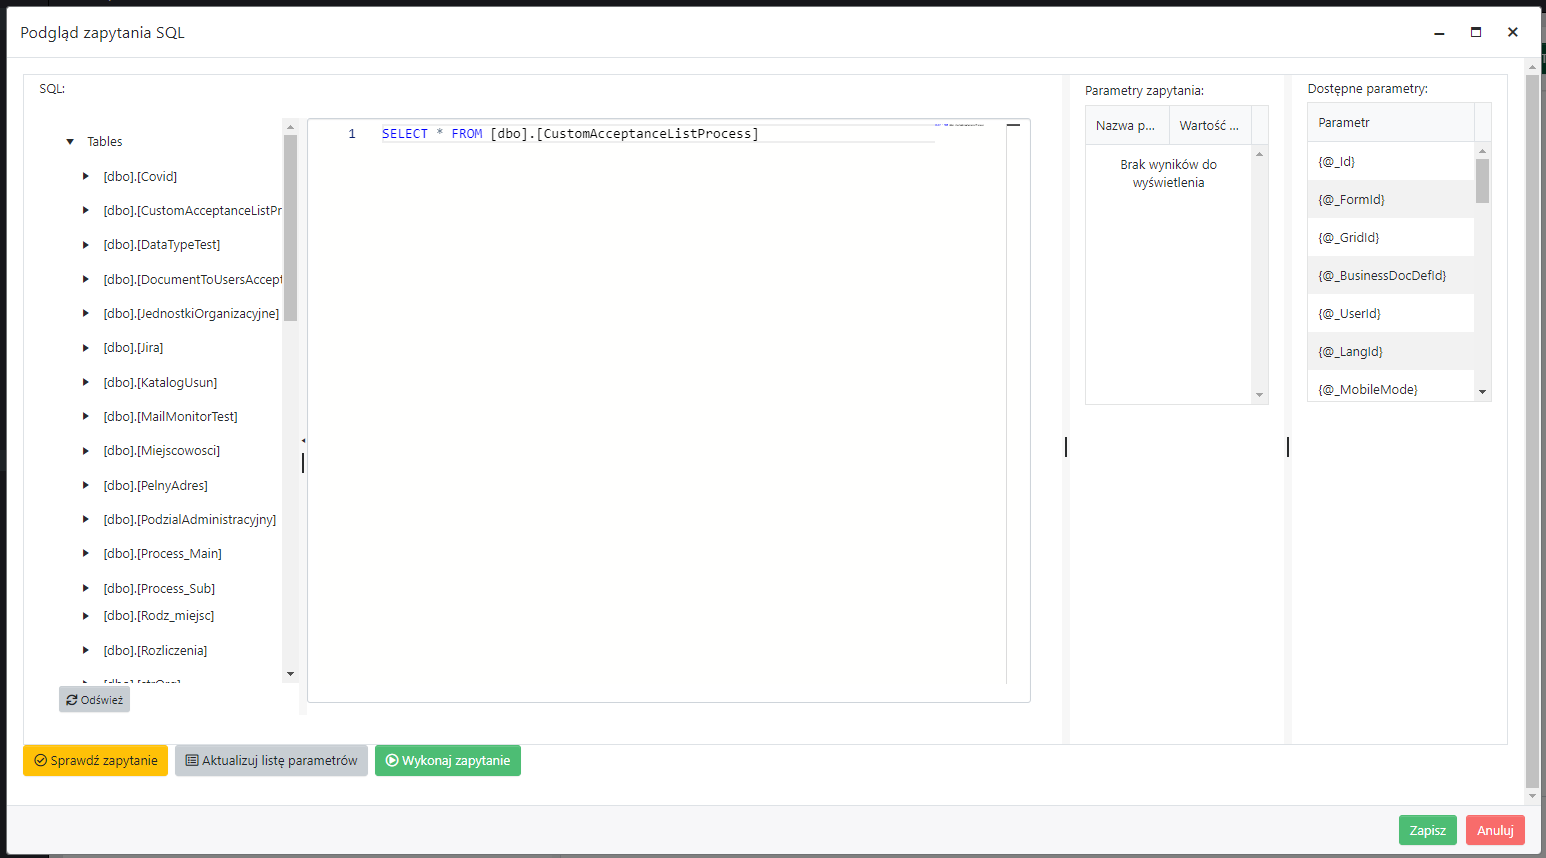Collapse the Tables tree node
This screenshot has height=858, width=1546.
(x=69, y=141)
